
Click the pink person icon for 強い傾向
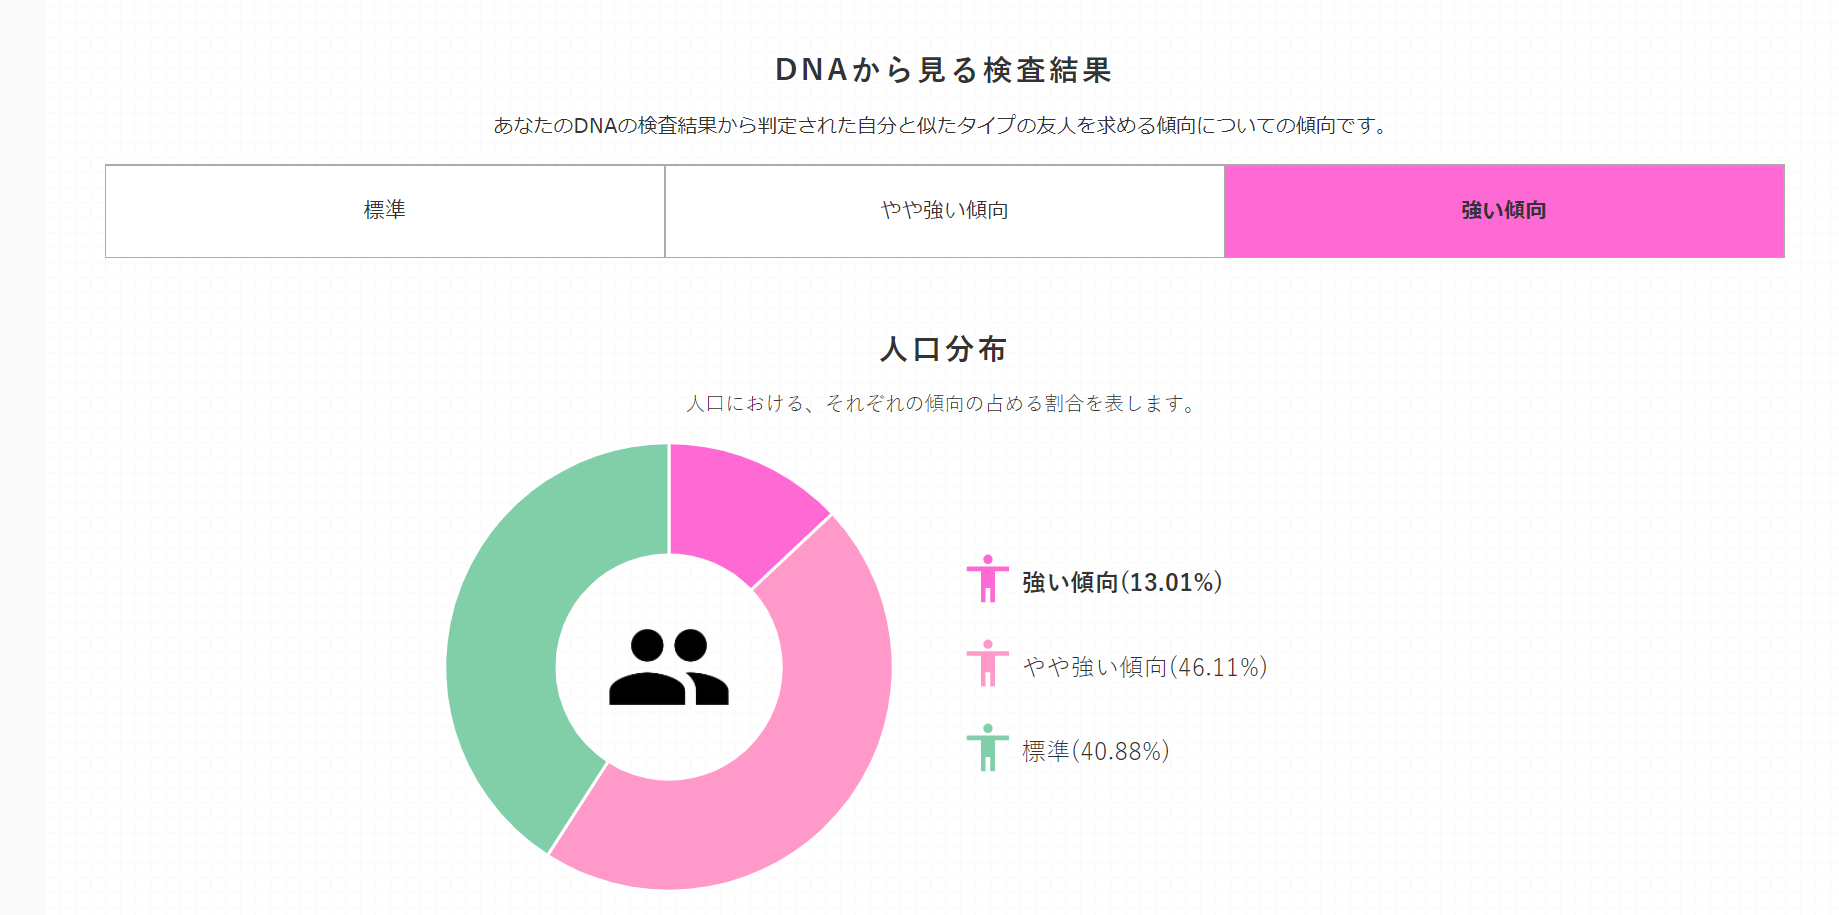pos(987,578)
